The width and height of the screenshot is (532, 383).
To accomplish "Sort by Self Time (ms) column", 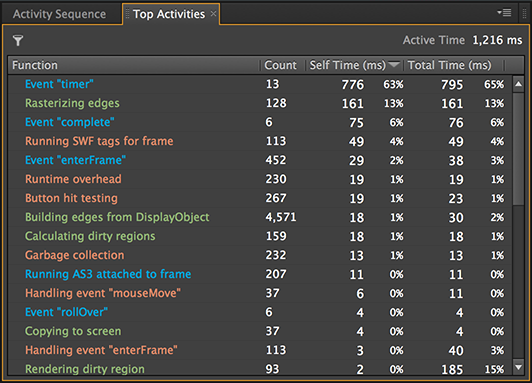I will point(355,65).
